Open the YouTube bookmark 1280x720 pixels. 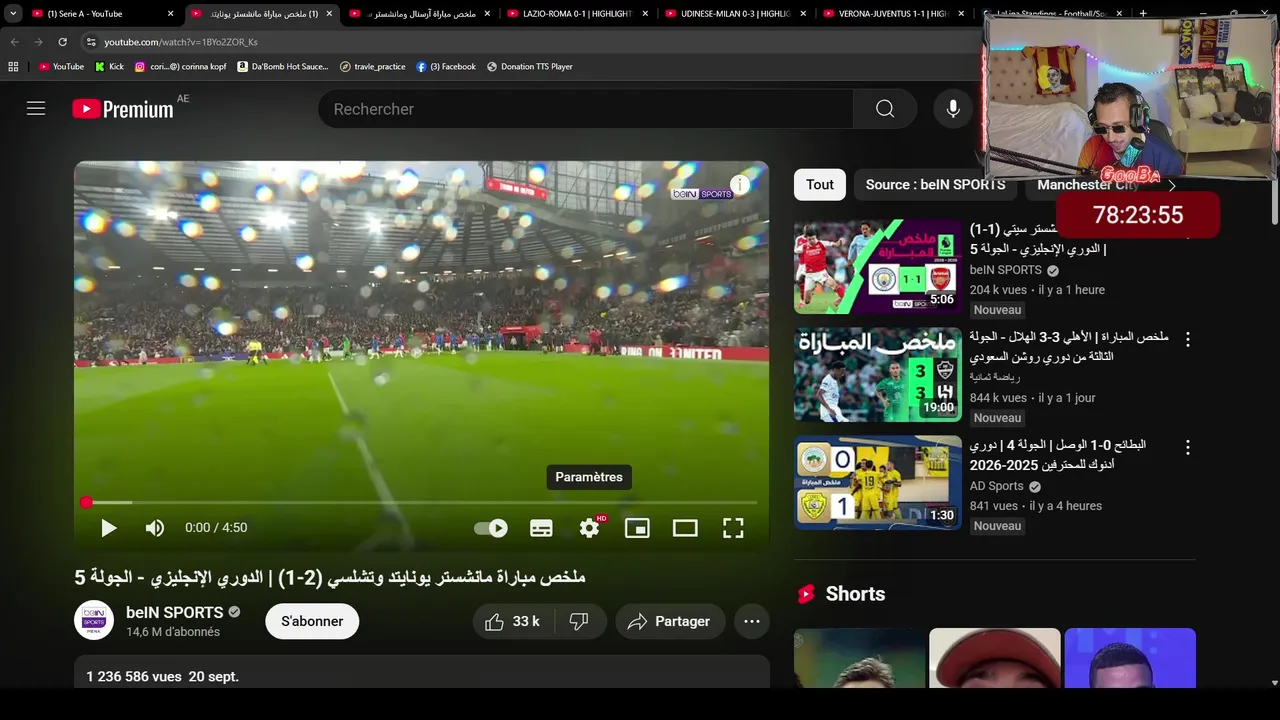(61, 67)
